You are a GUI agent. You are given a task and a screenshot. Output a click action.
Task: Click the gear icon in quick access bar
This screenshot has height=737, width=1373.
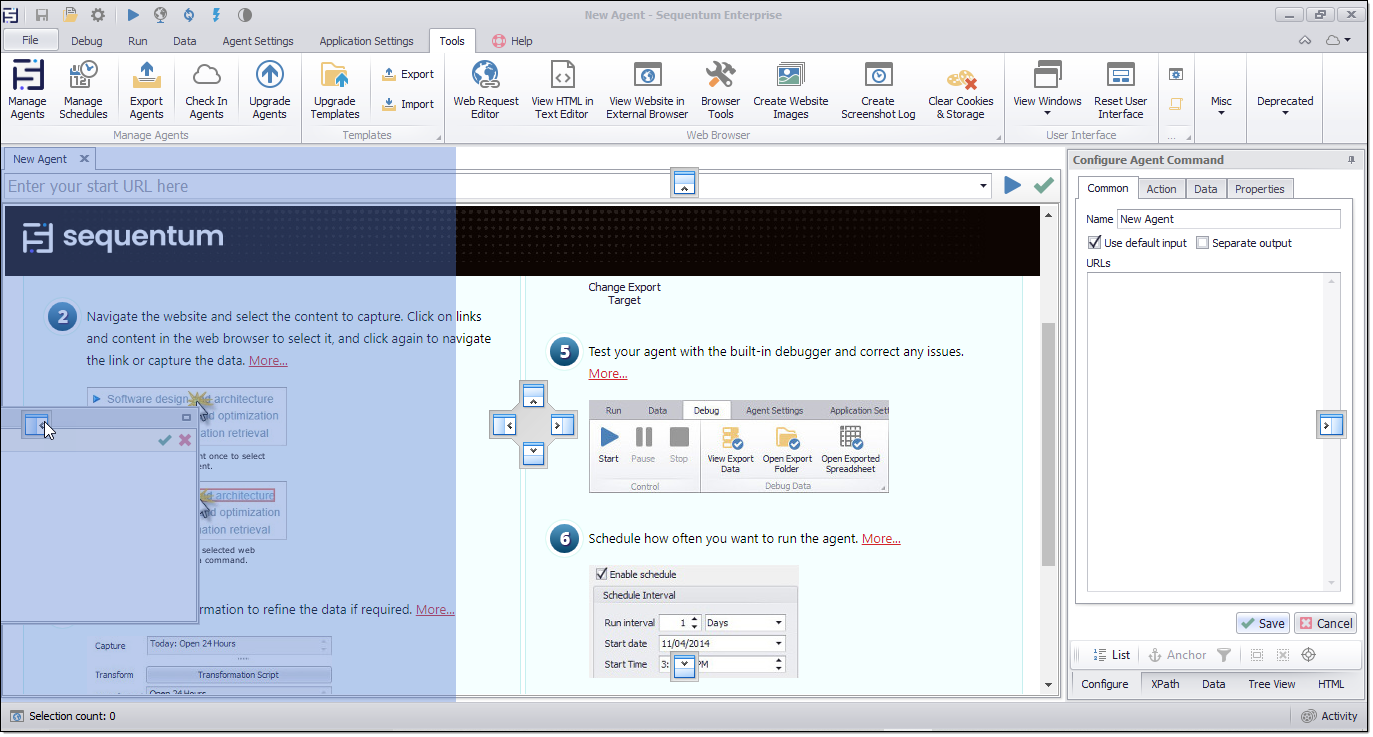(x=98, y=15)
